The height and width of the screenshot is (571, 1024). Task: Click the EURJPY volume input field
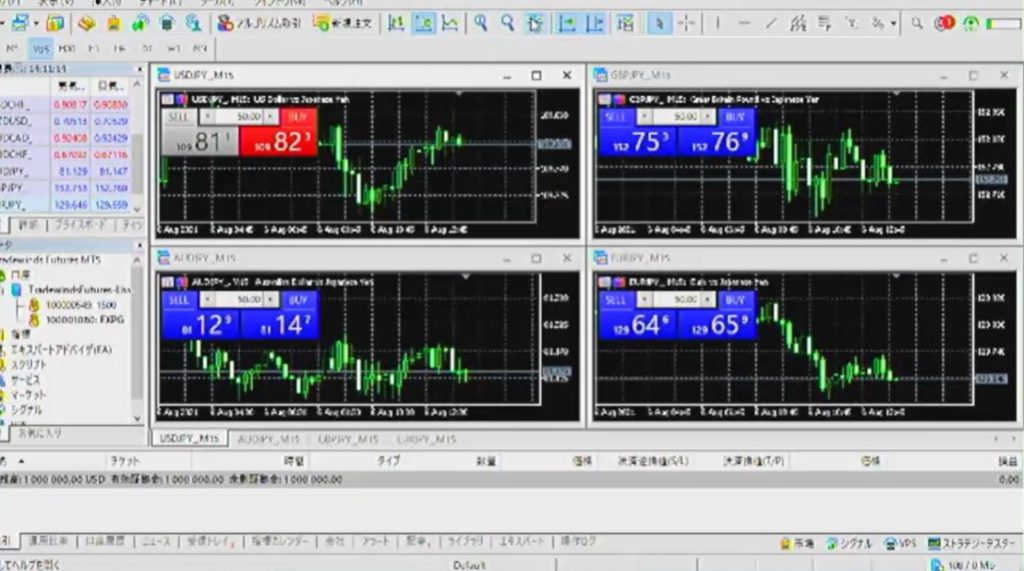pos(684,300)
